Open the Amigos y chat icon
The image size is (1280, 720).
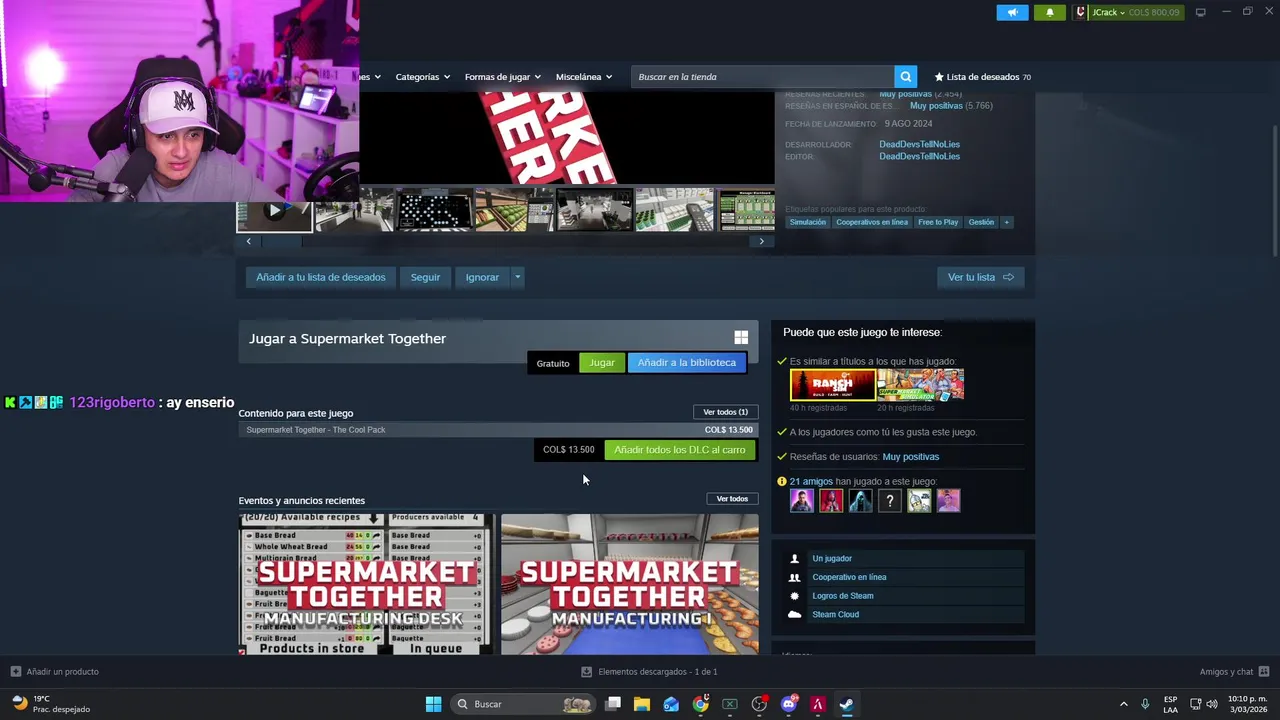(x=1264, y=672)
